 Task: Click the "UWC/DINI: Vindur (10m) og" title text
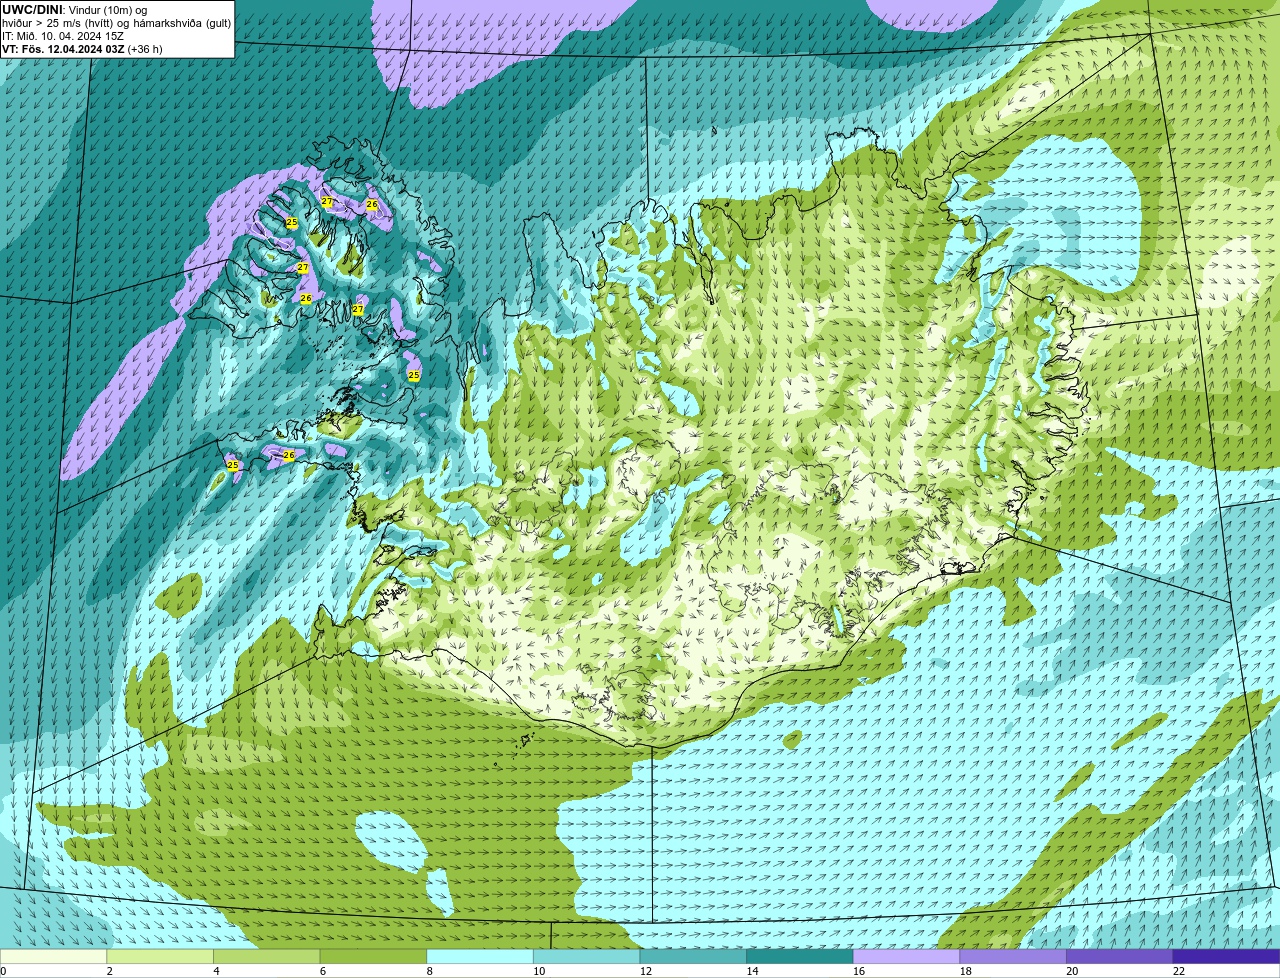click(x=75, y=9)
